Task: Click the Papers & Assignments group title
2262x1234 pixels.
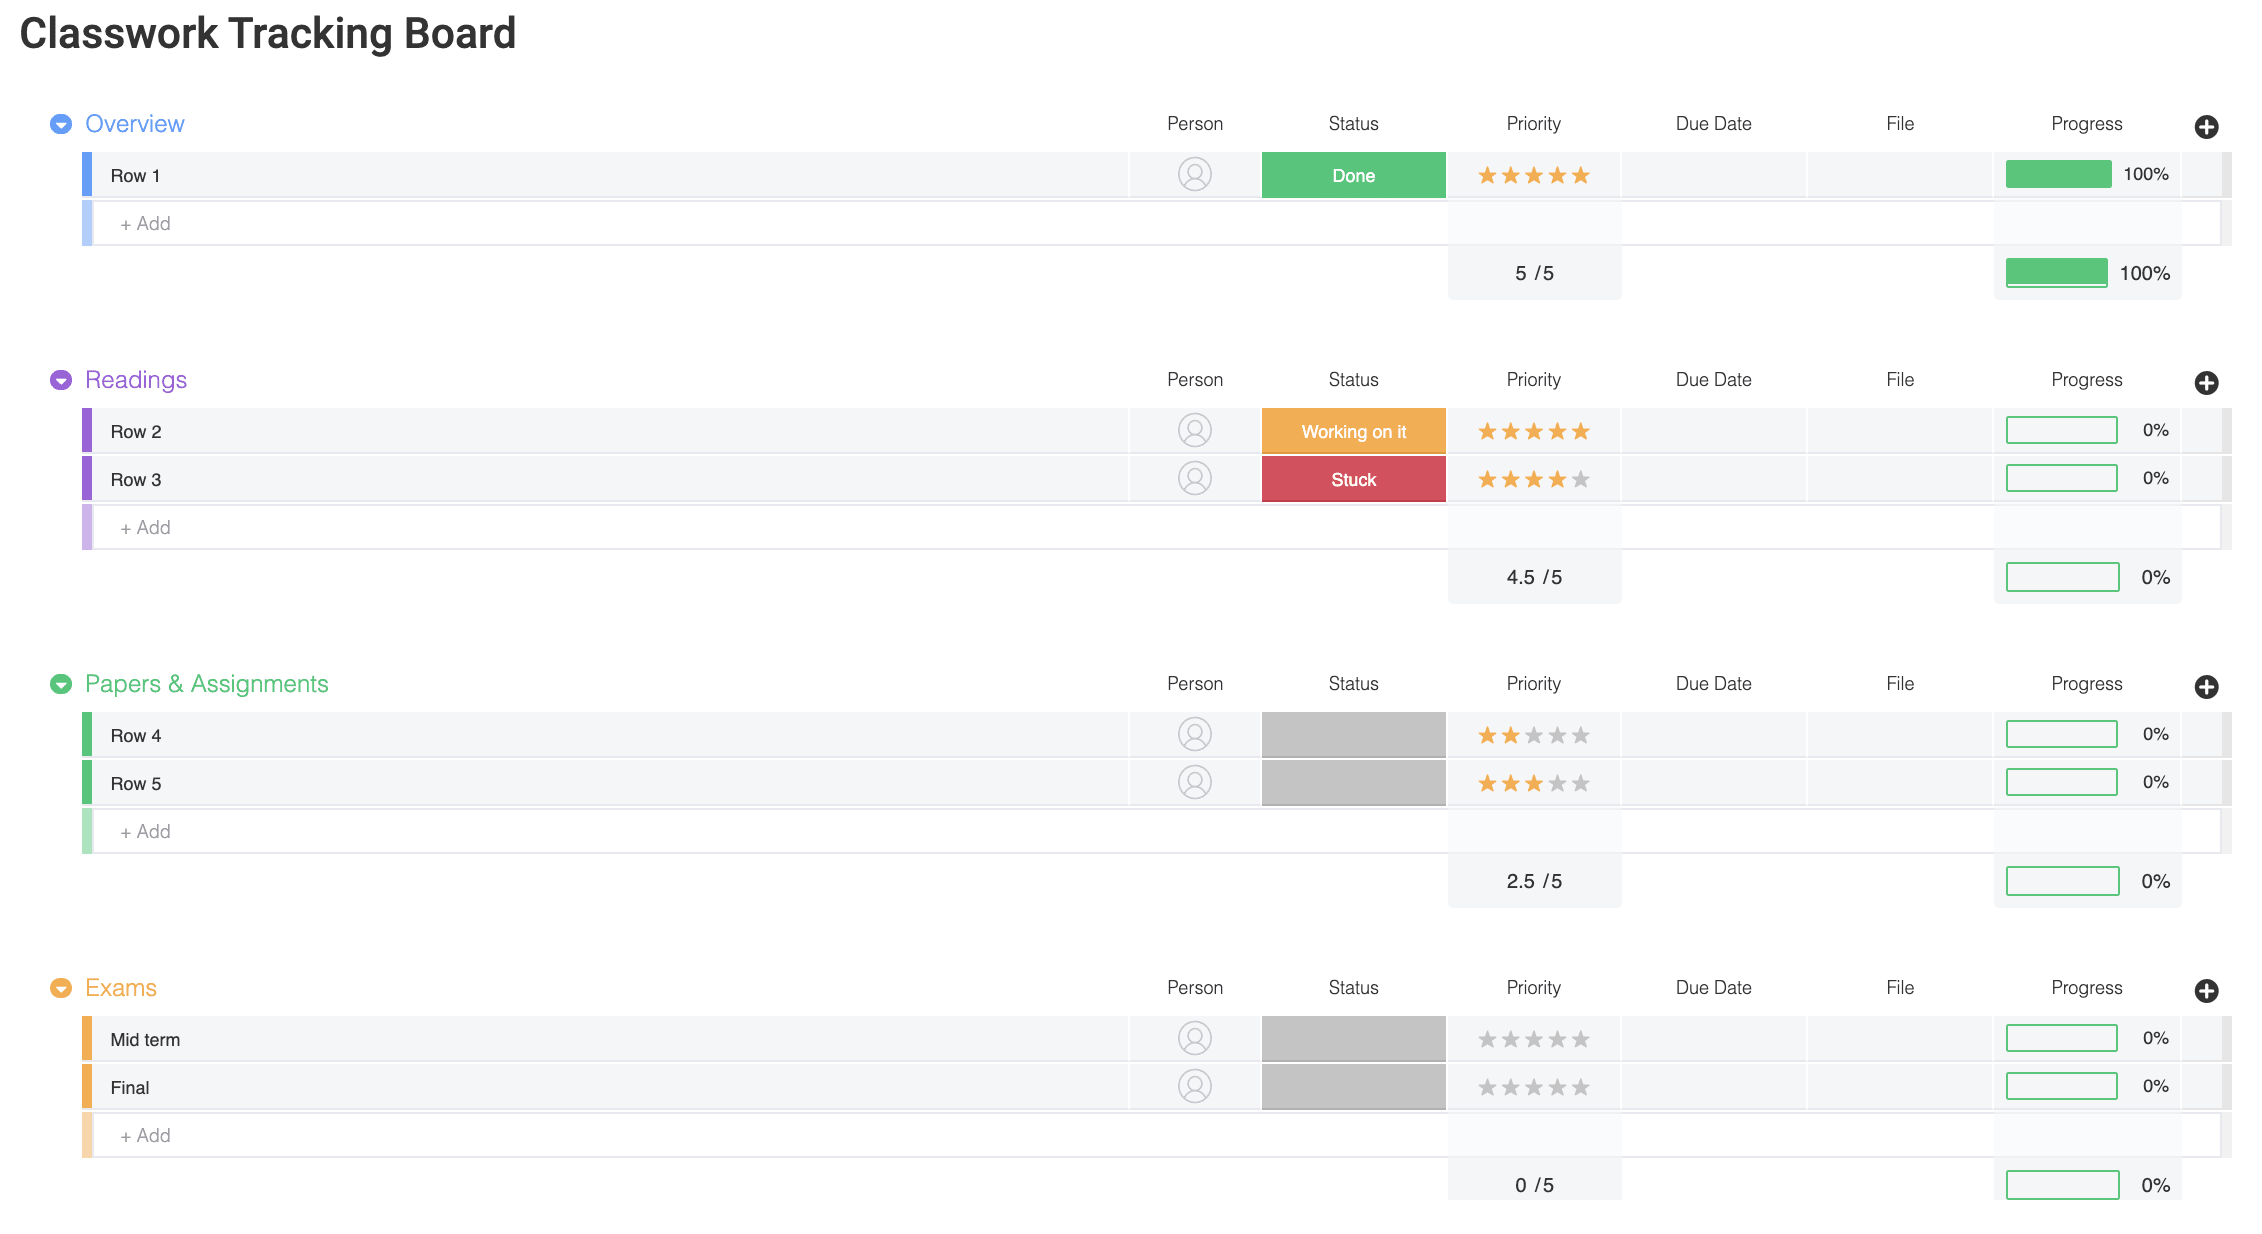Action: 207,684
